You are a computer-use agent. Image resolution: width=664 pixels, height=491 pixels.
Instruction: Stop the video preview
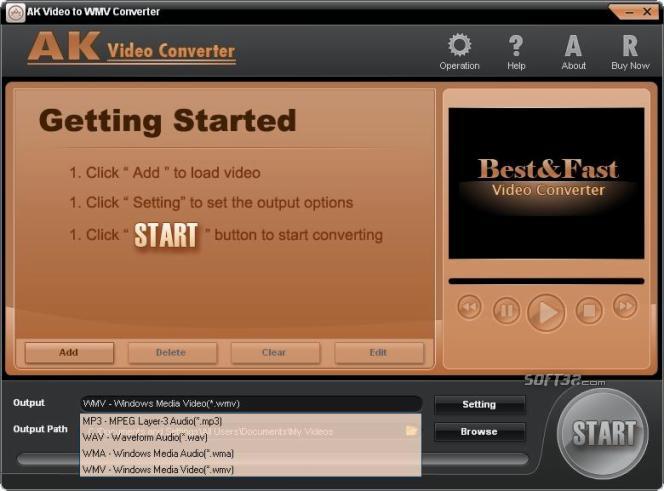pos(589,311)
